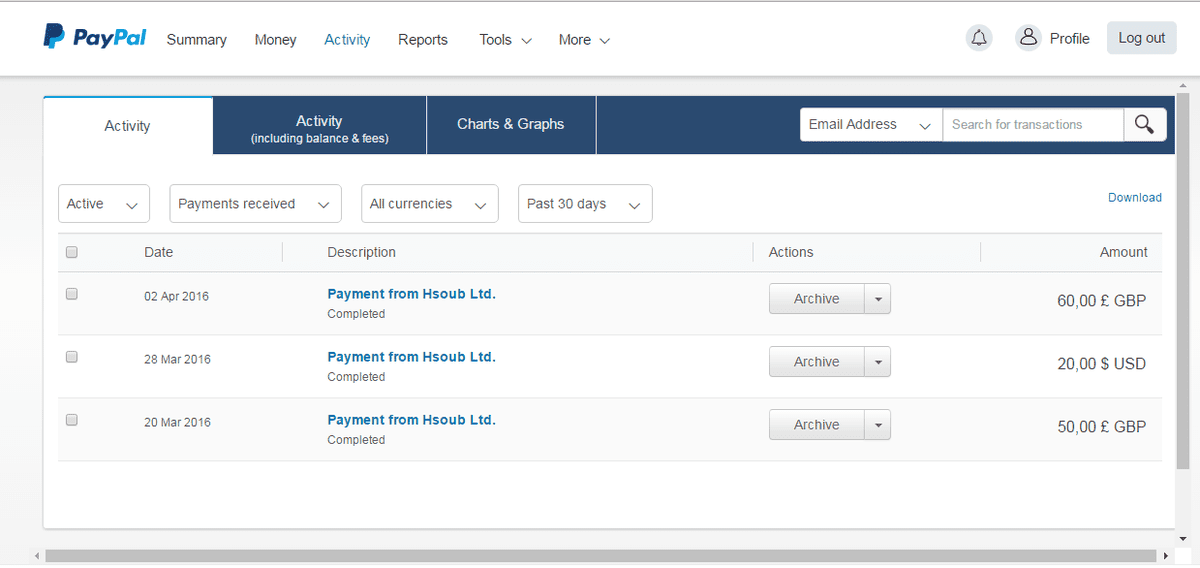Select all transactions with header checkbox

72,252
